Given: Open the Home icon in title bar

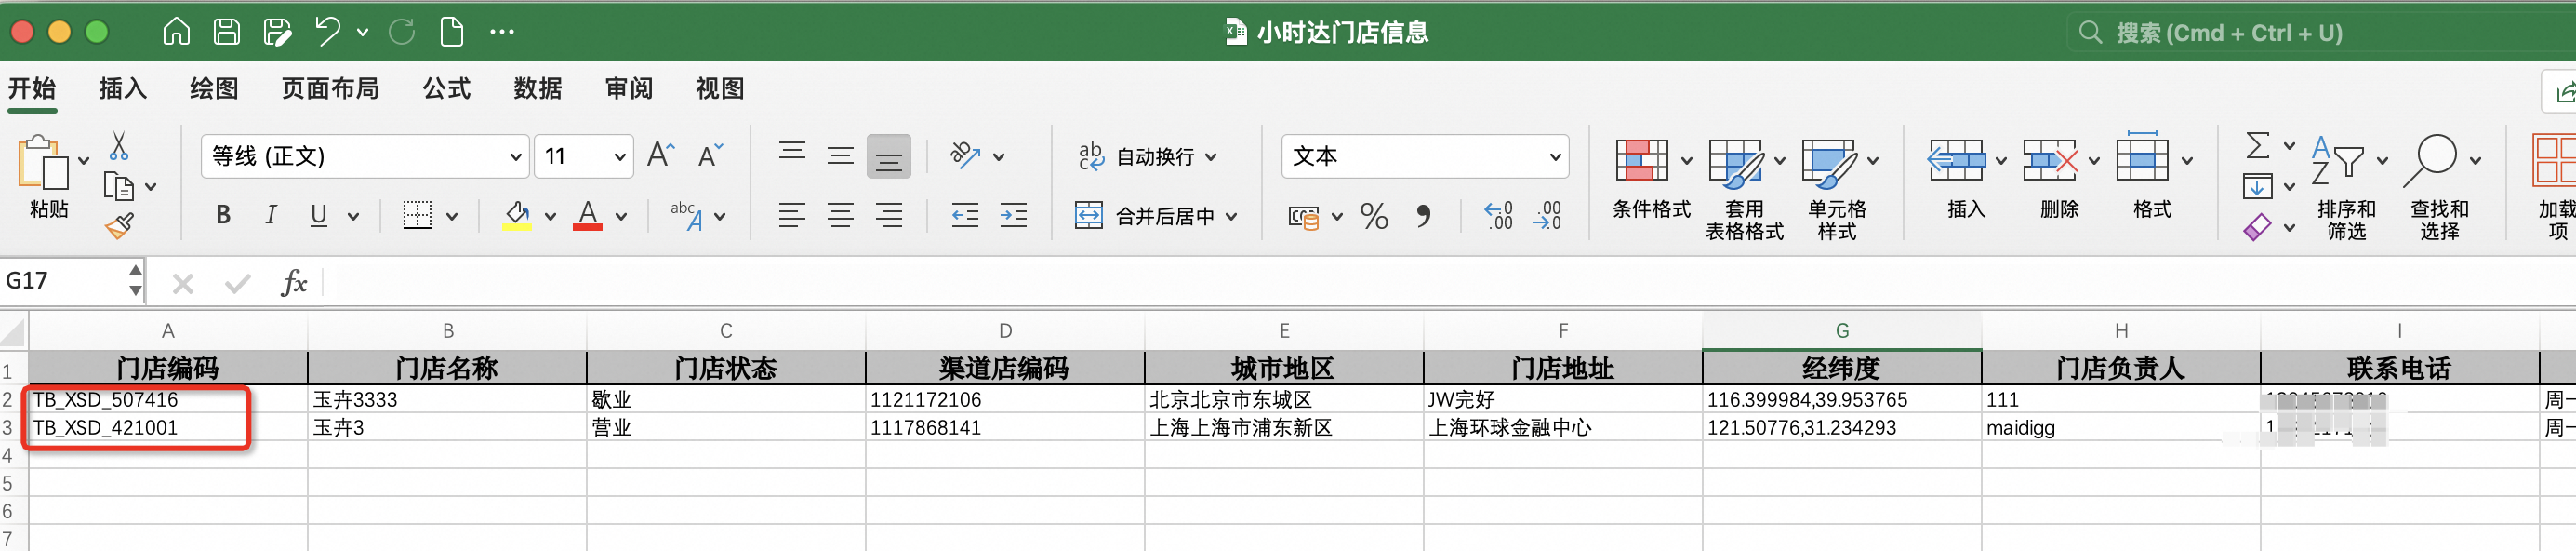Looking at the screenshot, I should pos(176,32).
